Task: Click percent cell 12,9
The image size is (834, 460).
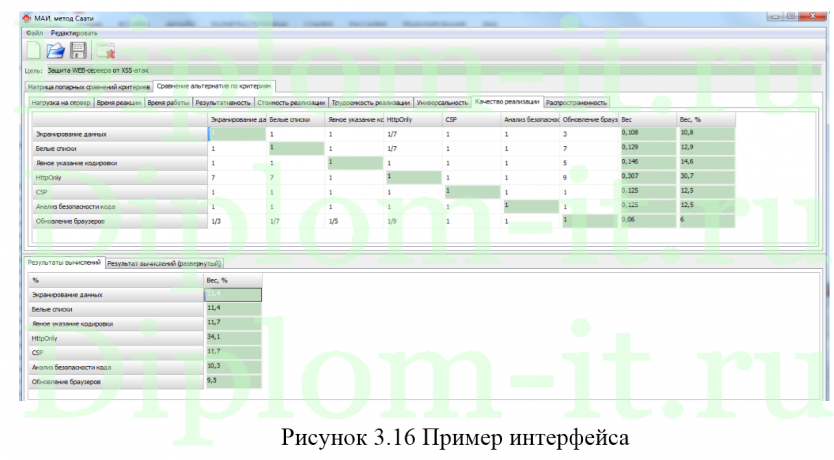Action: [x=706, y=148]
